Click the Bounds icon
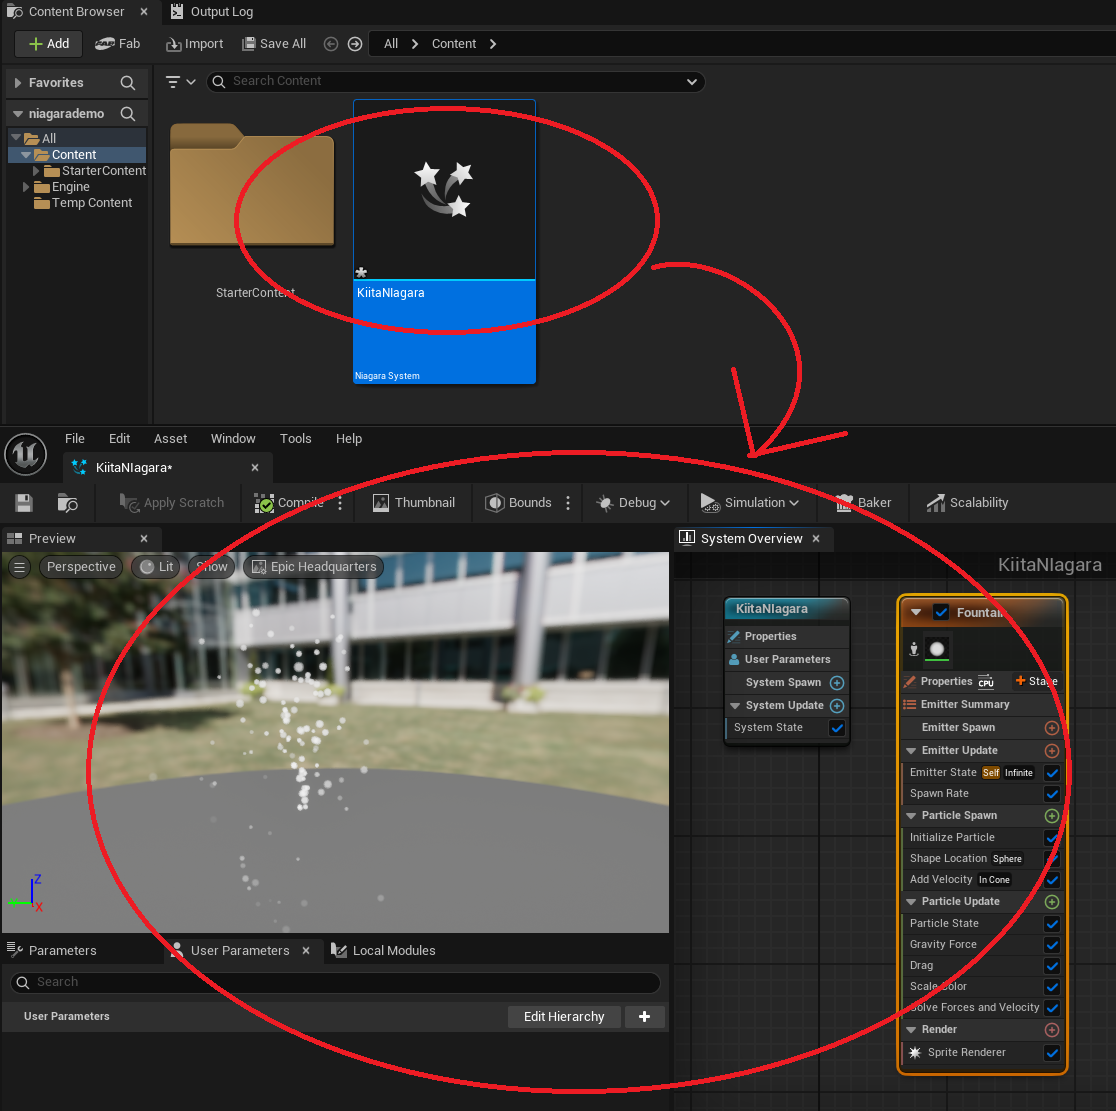This screenshot has width=1116, height=1111. click(493, 503)
